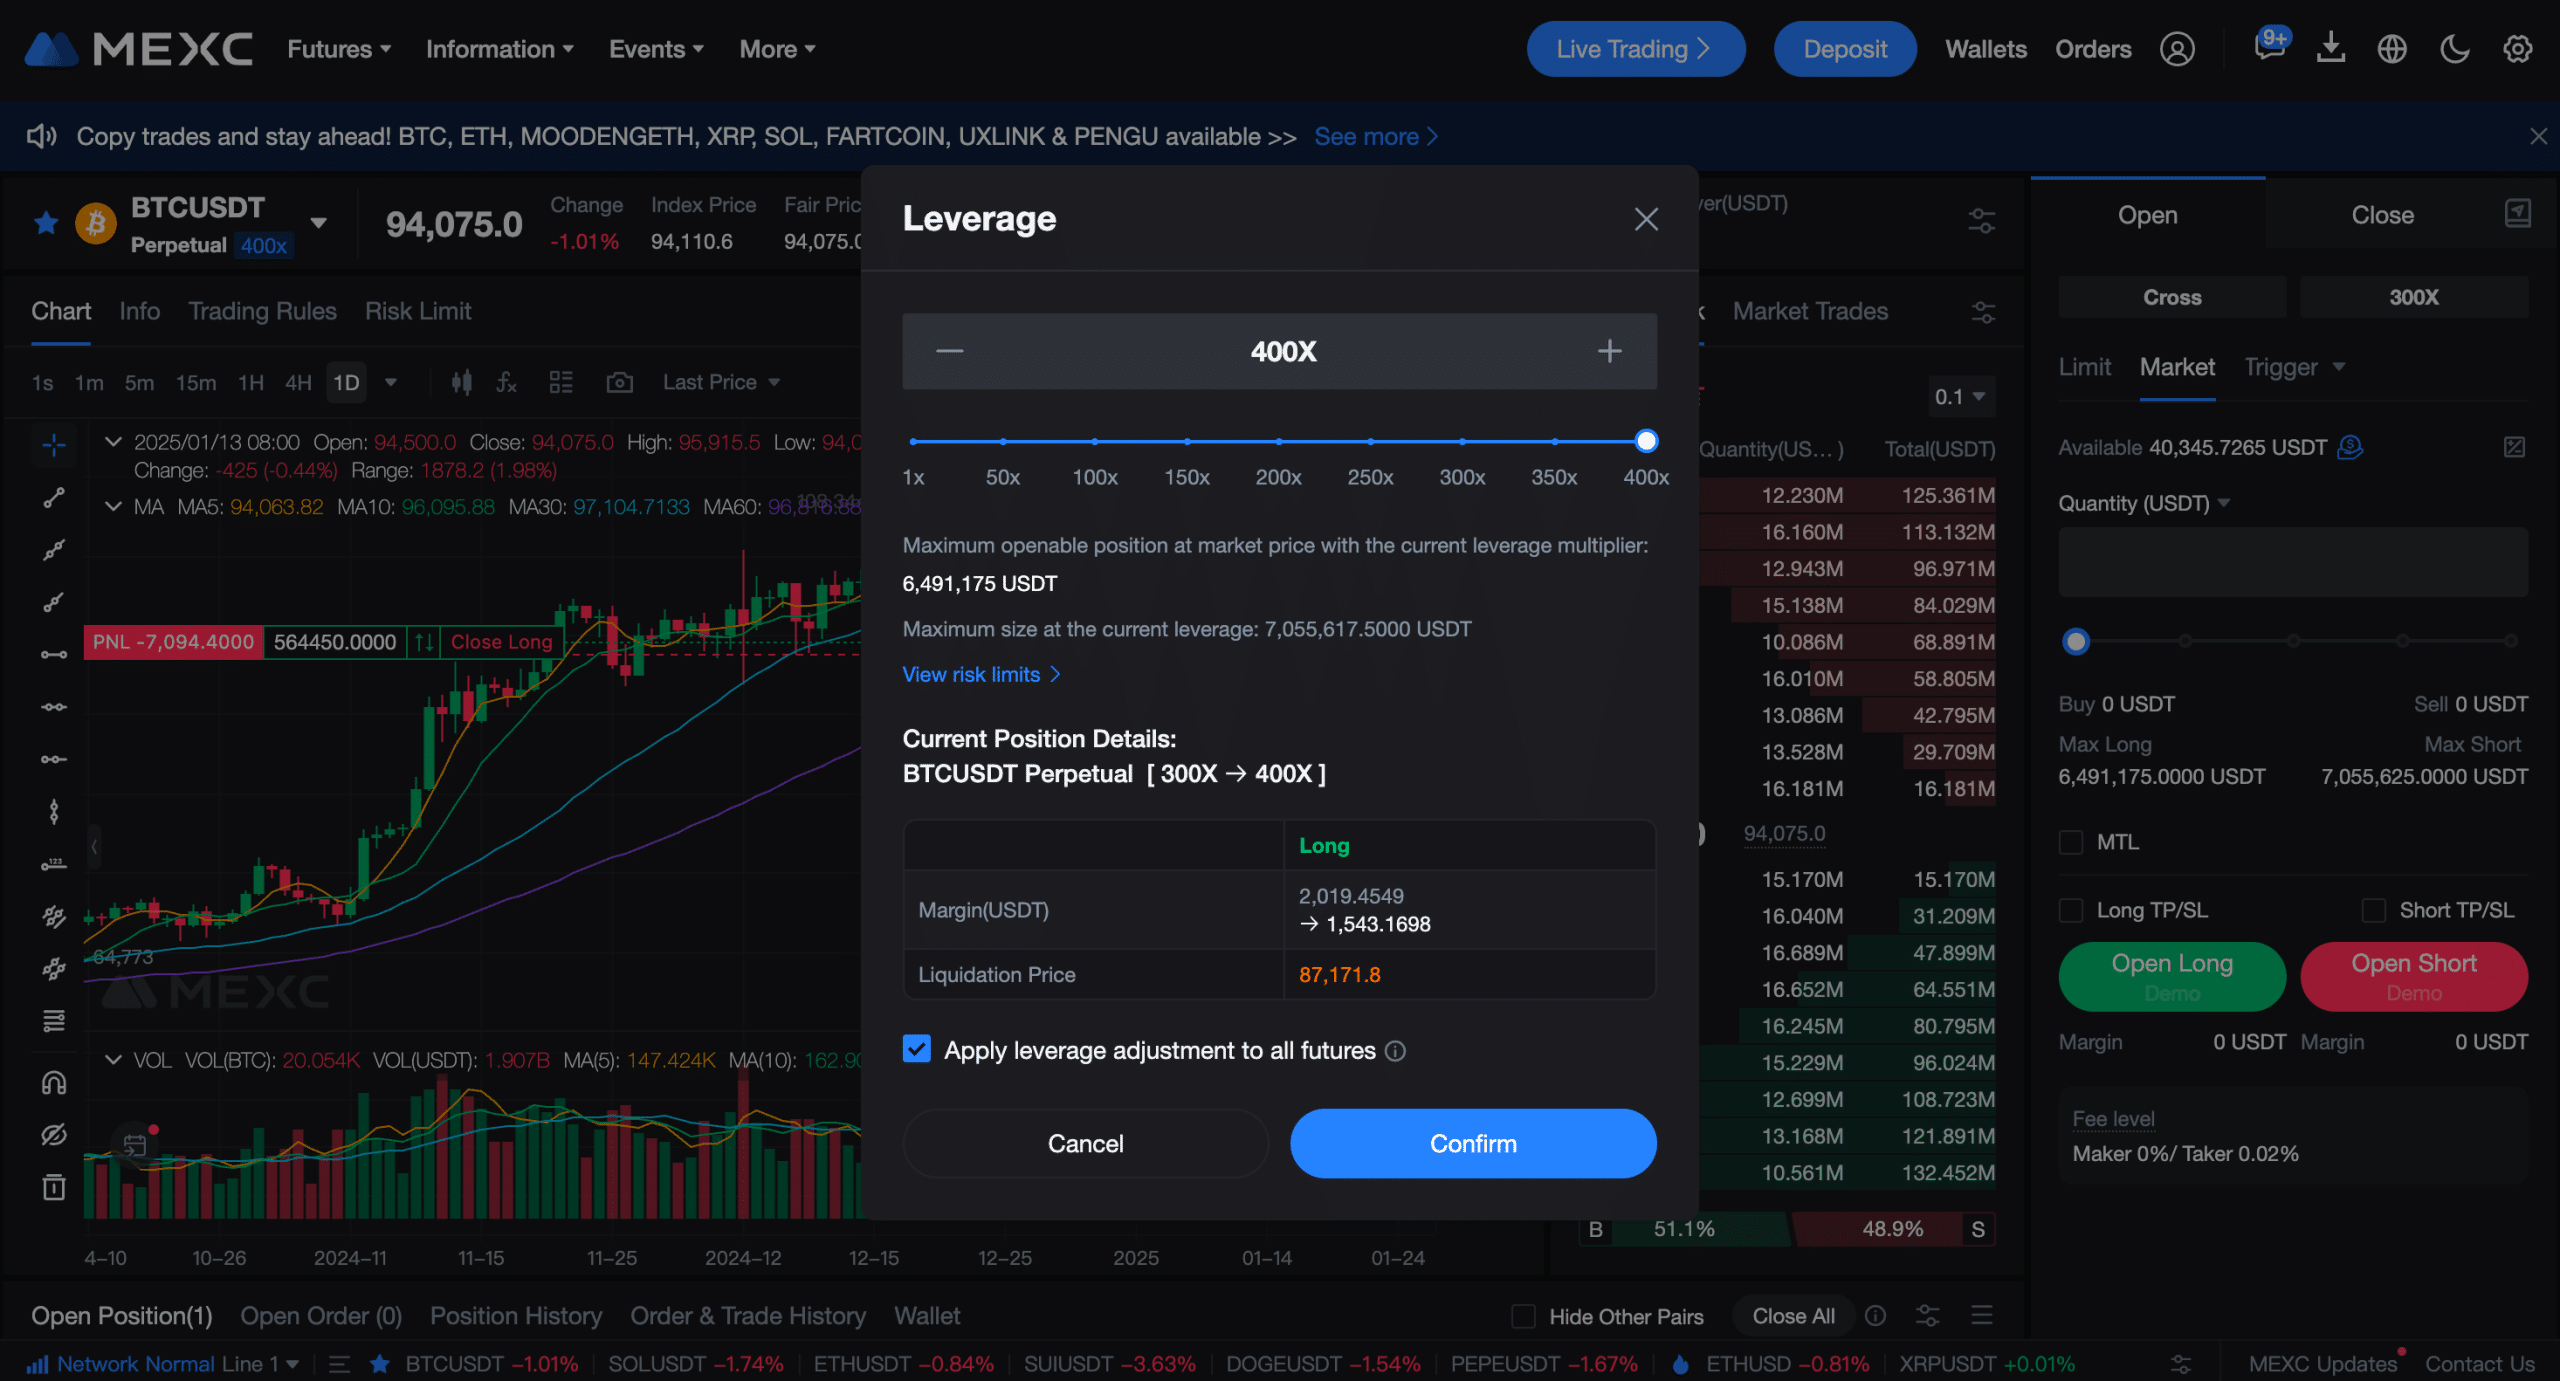
Task: Click the Cross margin mode button
Action: [2172, 297]
